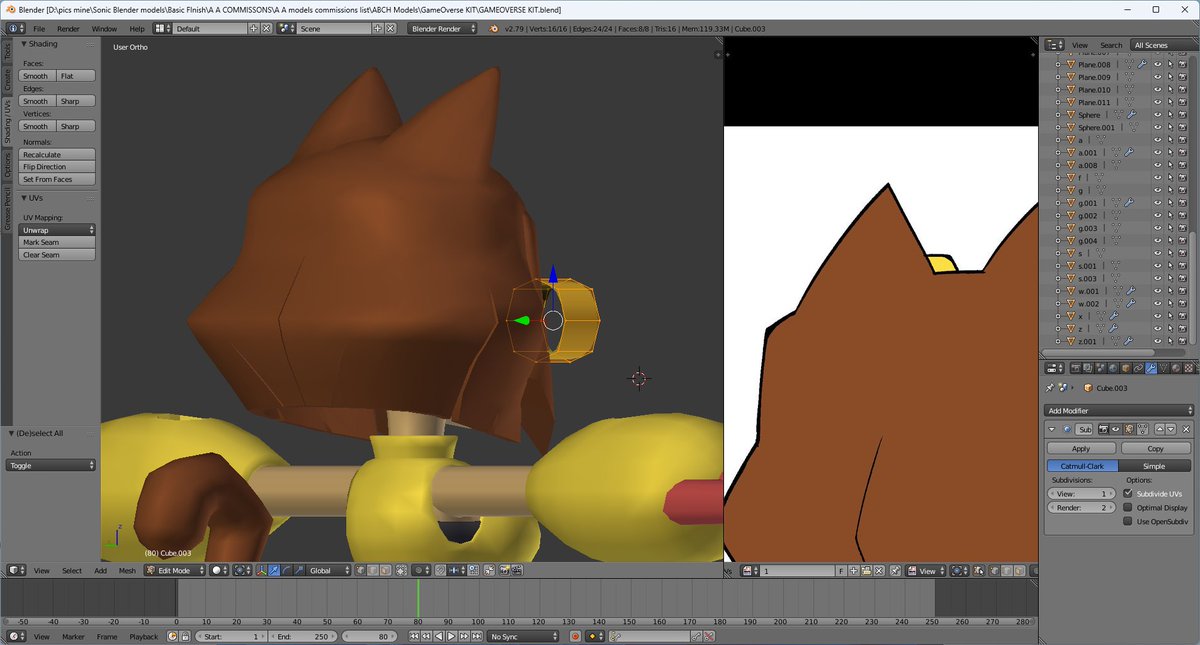Jump to the last frame

coord(477,636)
